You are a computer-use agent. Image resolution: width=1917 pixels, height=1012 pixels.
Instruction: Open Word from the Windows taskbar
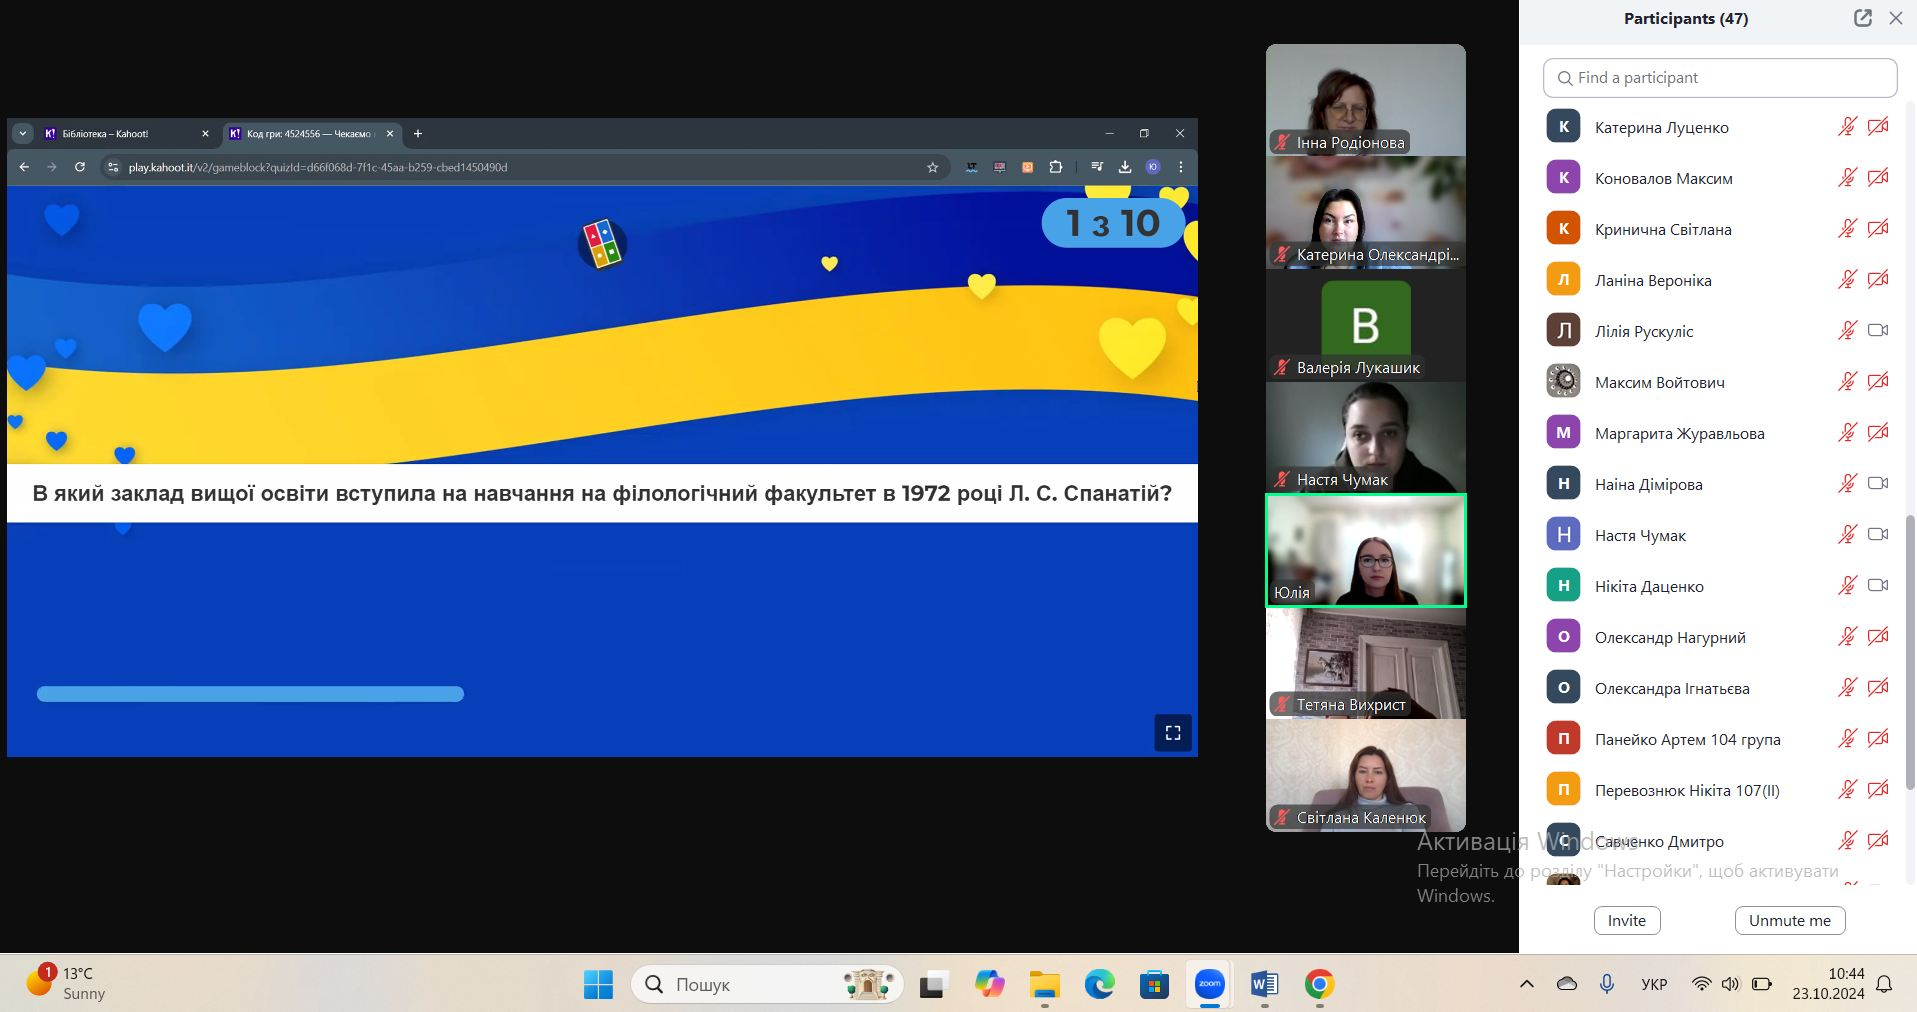tap(1264, 985)
